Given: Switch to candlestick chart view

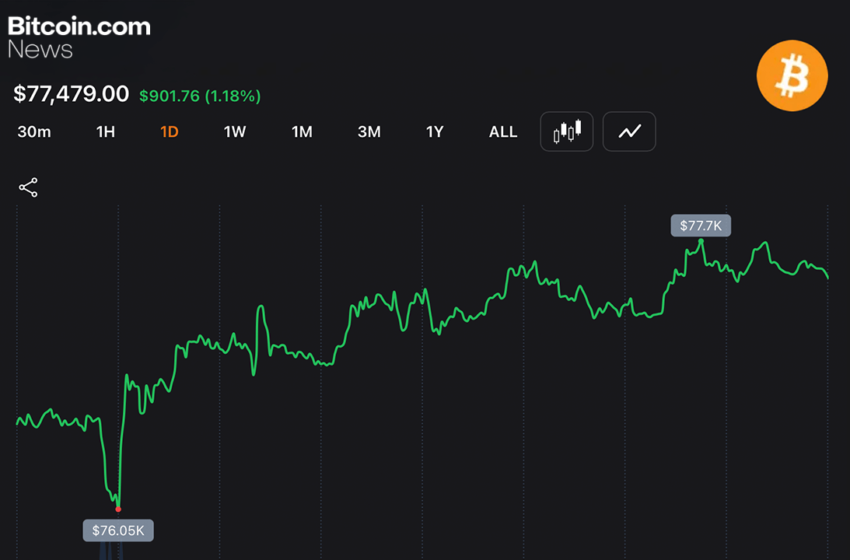Looking at the screenshot, I should point(566,132).
